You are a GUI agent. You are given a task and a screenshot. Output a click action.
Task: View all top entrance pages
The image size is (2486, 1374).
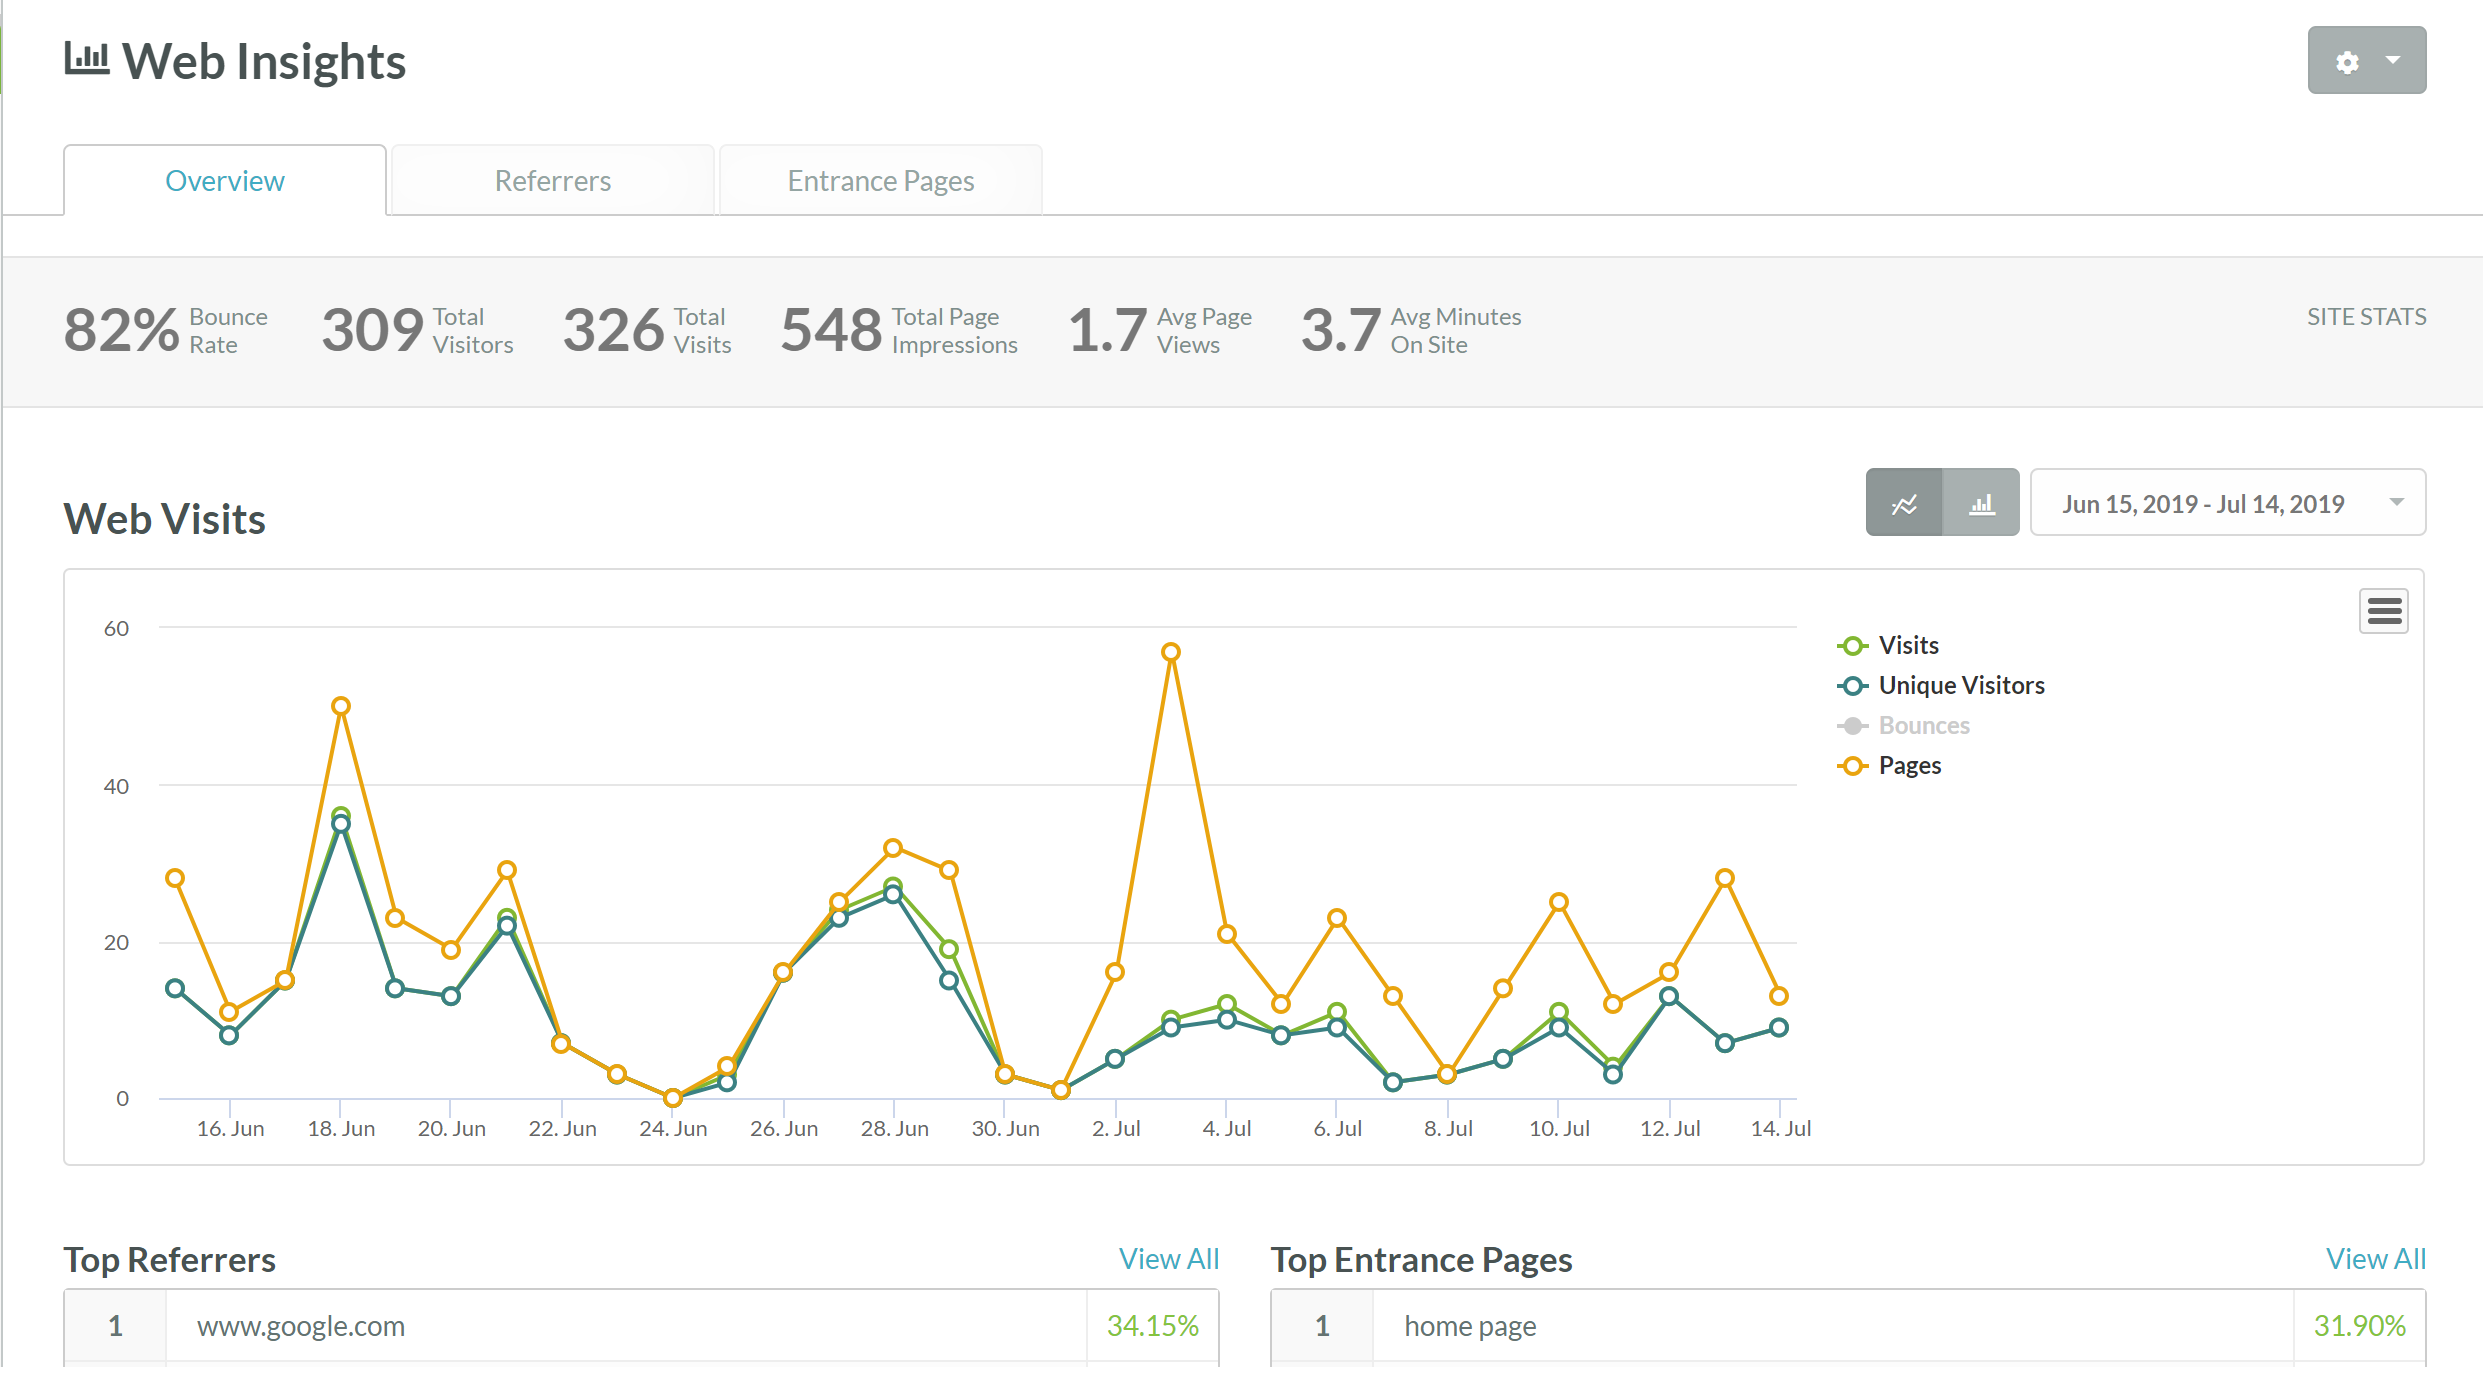click(2375, 1259)
